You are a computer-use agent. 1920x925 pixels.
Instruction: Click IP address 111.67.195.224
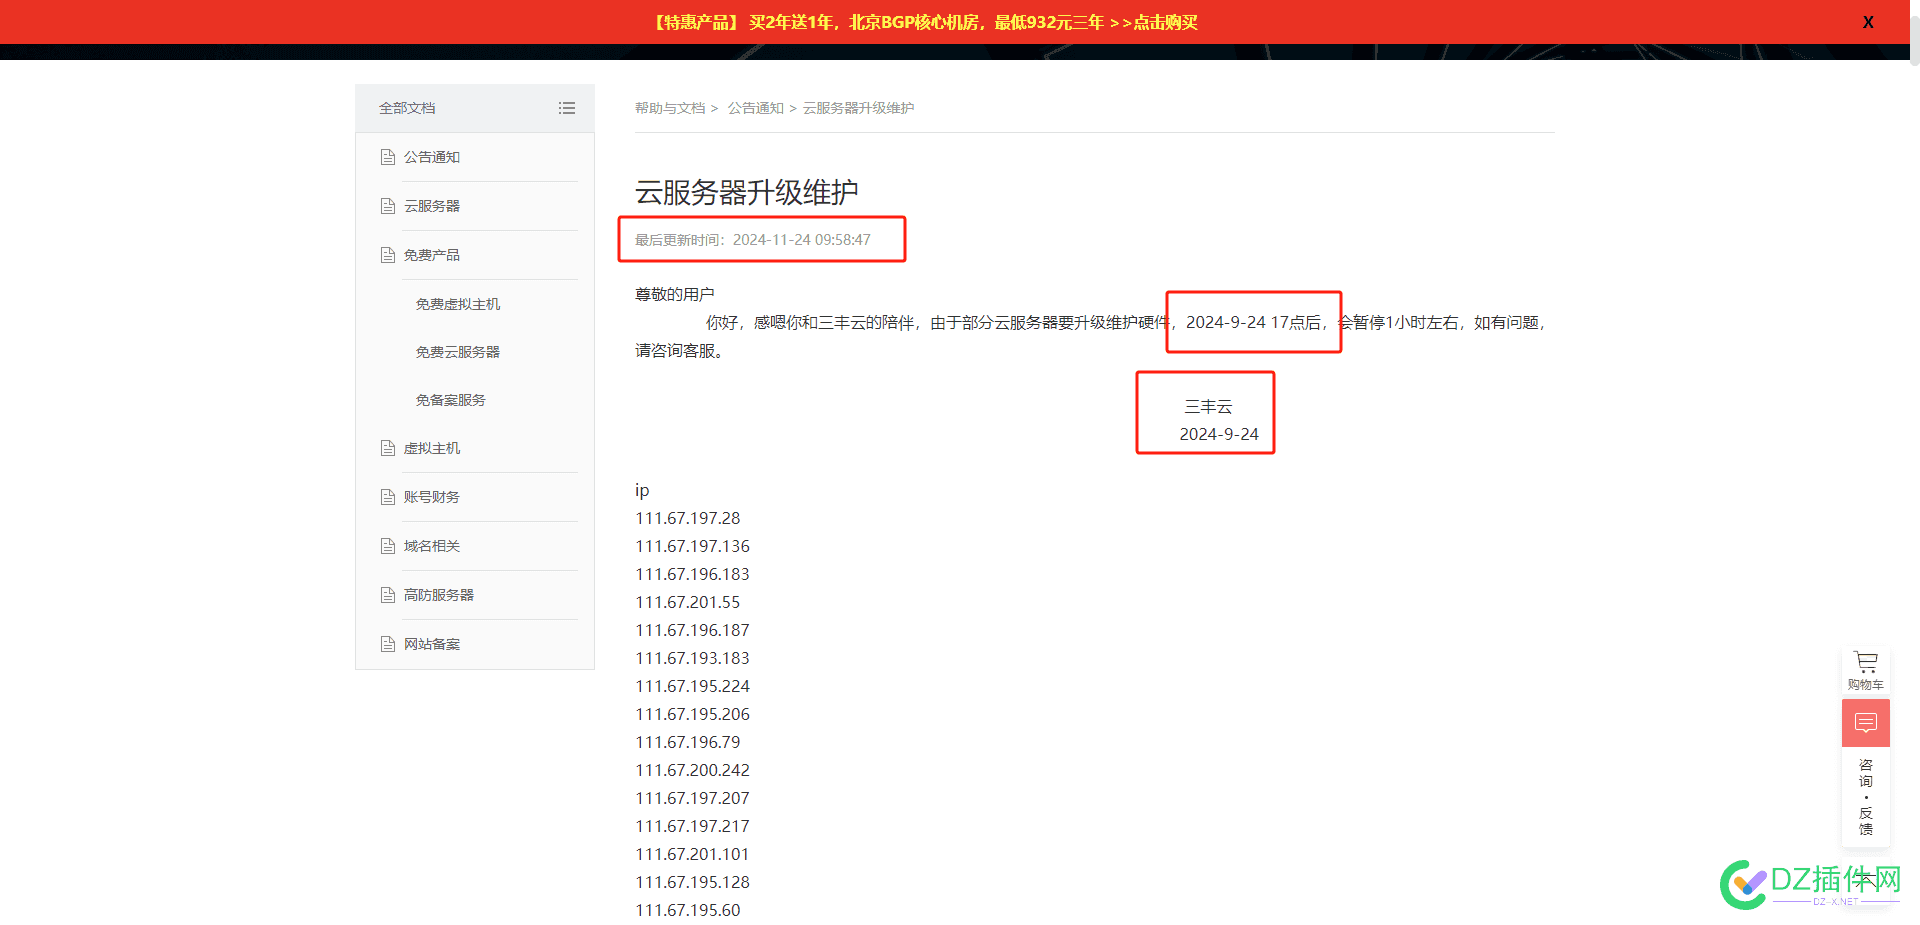click(x=693, y=686)
